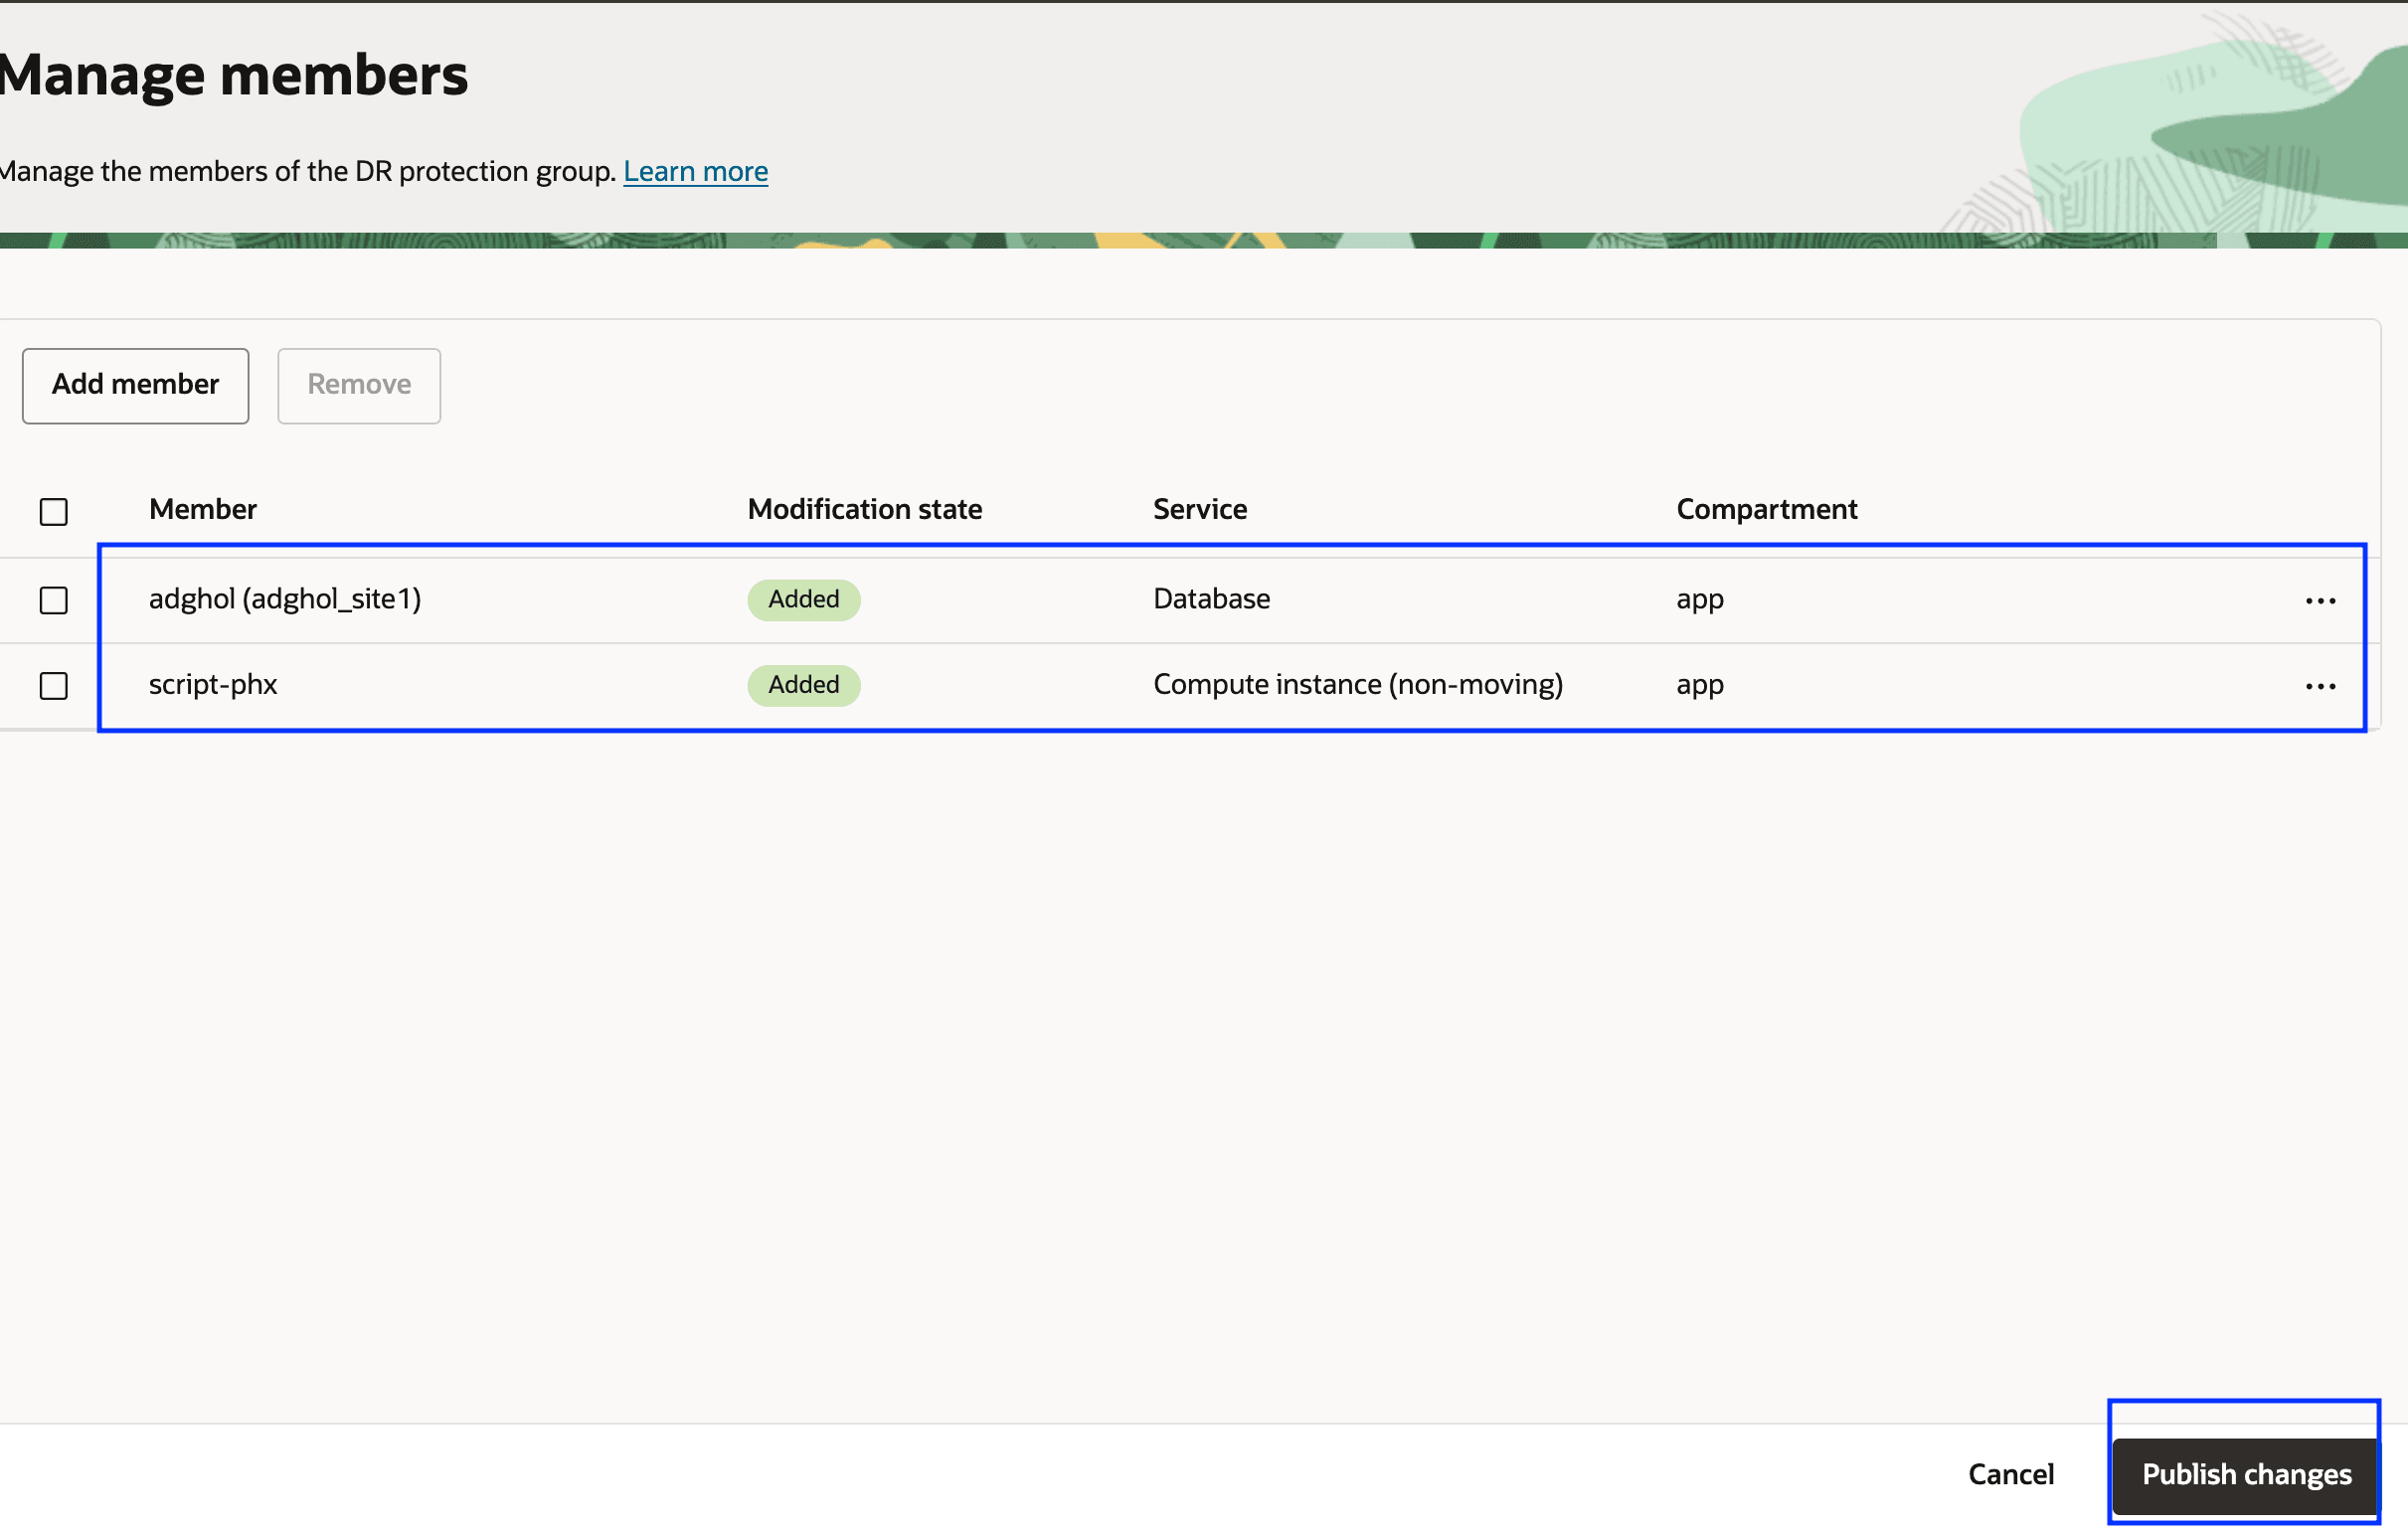Image resolution: width=2408 pixels, height=1529 pixels.
Task: Check the adghol (adghol_site1) member checkbox
Action: point(54,600)
